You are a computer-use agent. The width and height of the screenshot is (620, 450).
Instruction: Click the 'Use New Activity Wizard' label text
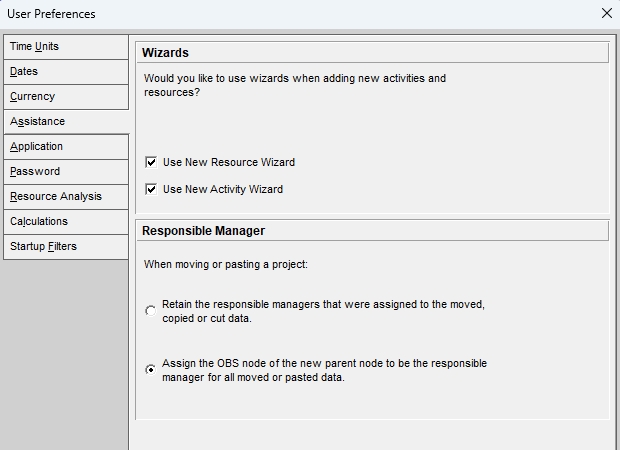point(223,189)
